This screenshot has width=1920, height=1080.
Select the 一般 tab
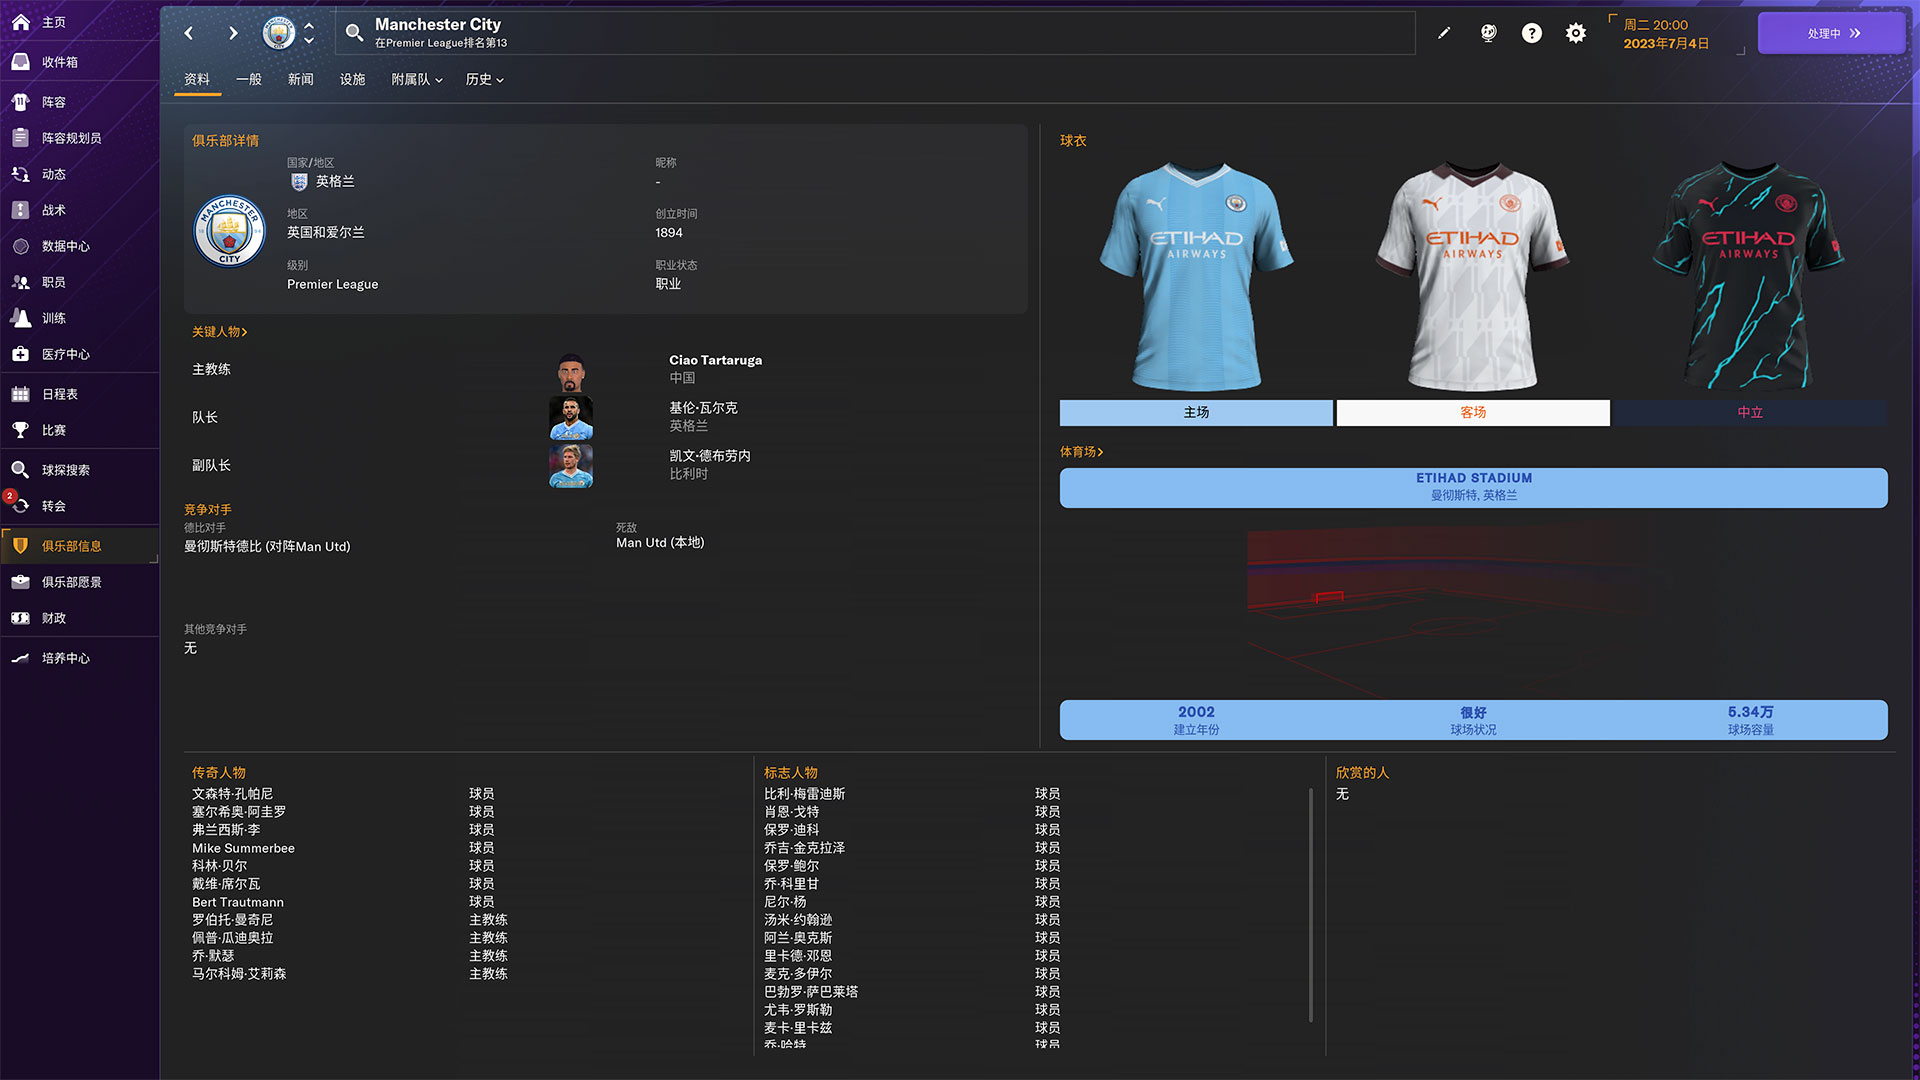[249, 79]
